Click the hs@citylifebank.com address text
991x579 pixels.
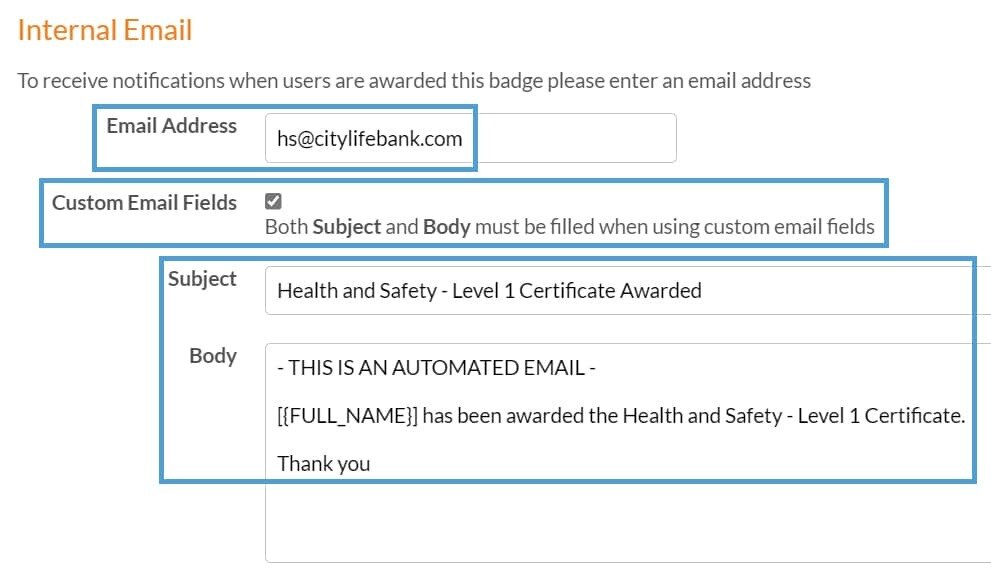[369, 139]
